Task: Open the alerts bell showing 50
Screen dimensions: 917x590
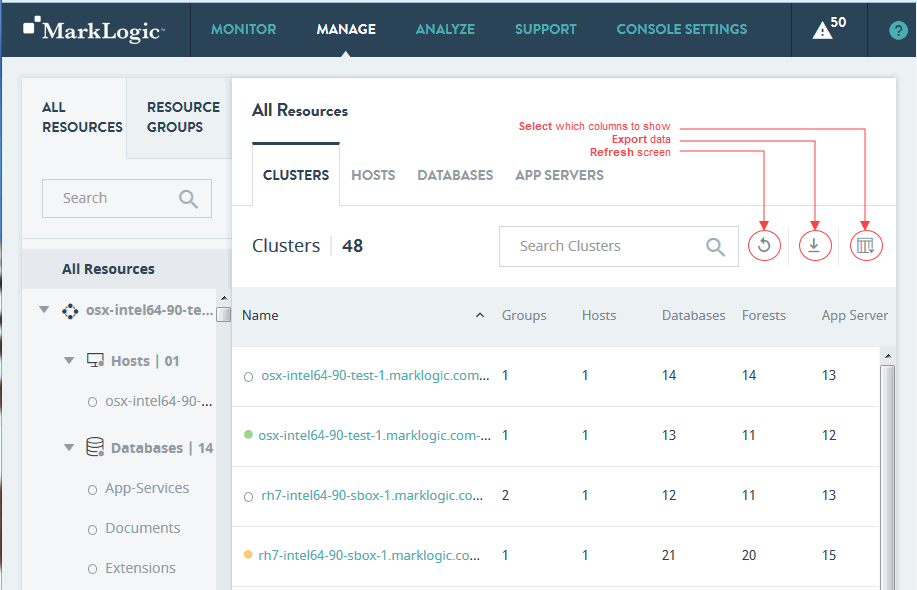Action: coord(824,29)
